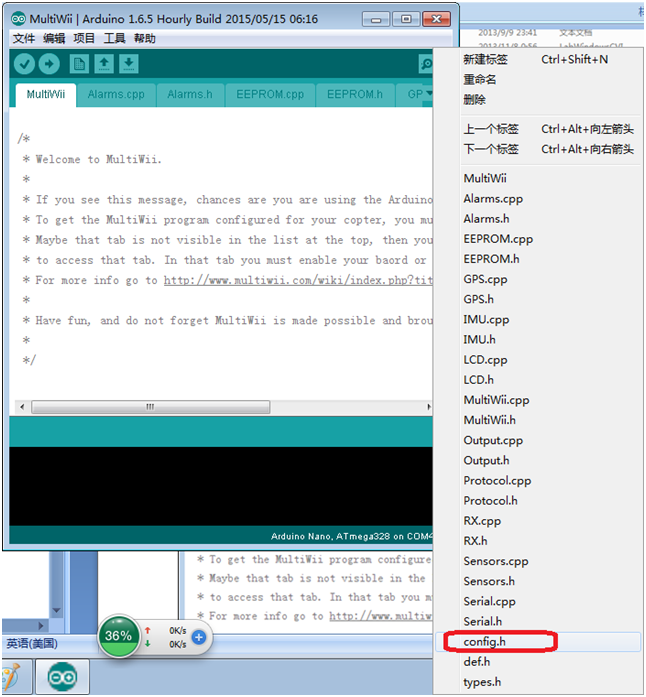Click the Save sketch down-arrow icon
Image resolution: width=646 pixels, height=697 pixels.
[128, 64]
